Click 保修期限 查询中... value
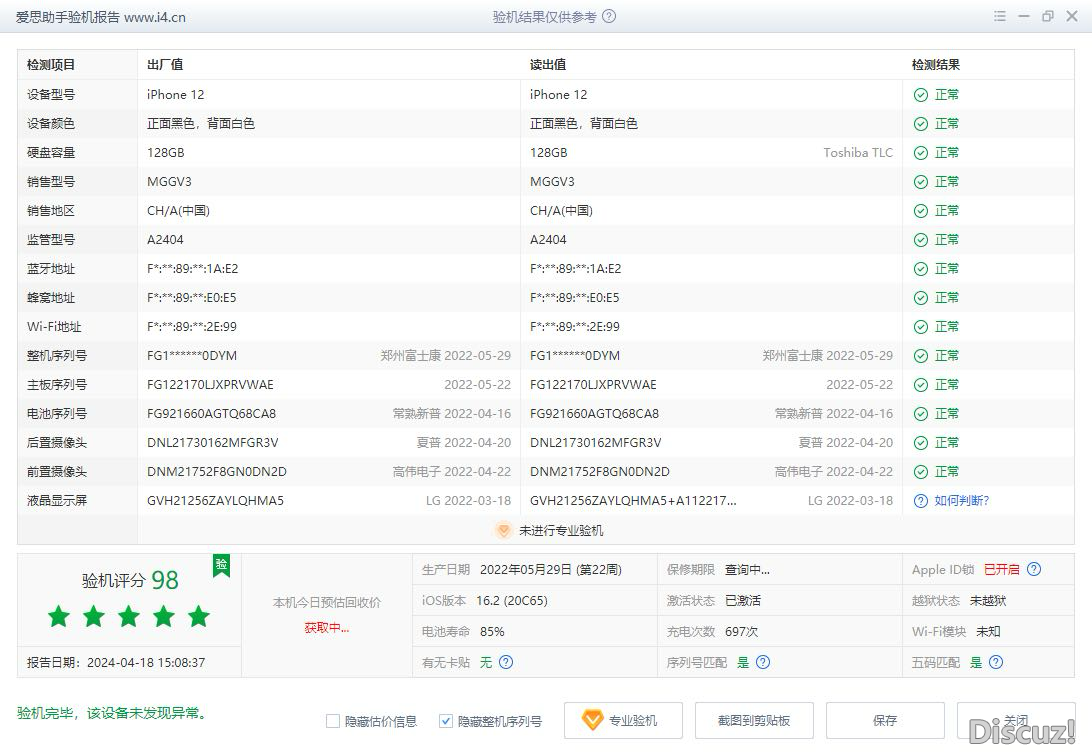1092x756 pixels. coord(747,569)
